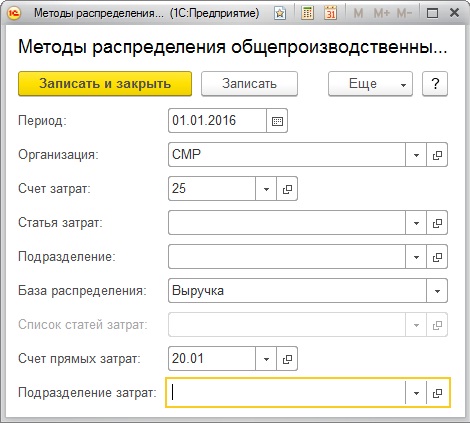Open Статья затрат record with open-form icon

pyautogui.click(x=437, y=223)
